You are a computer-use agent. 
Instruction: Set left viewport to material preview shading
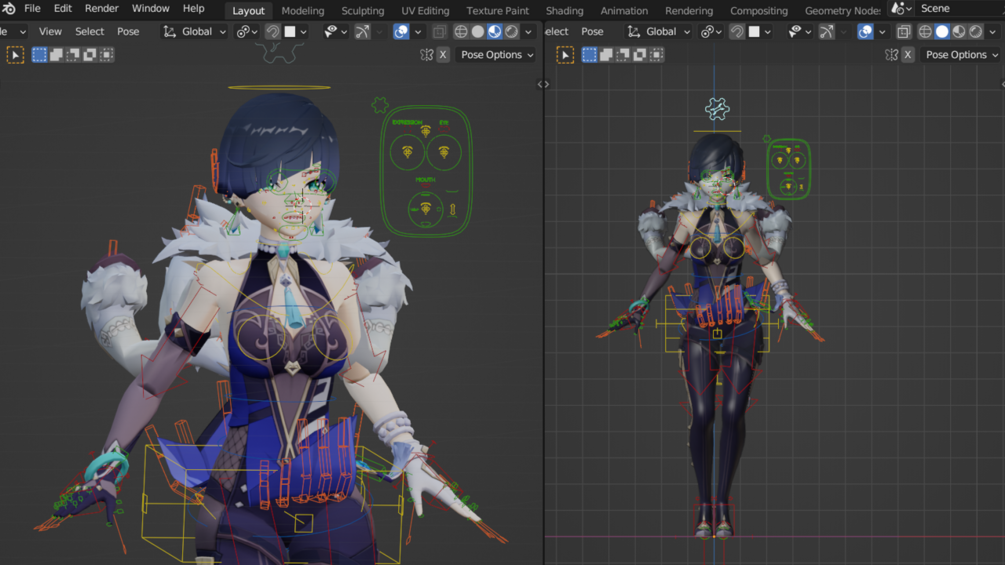point(494,31)
